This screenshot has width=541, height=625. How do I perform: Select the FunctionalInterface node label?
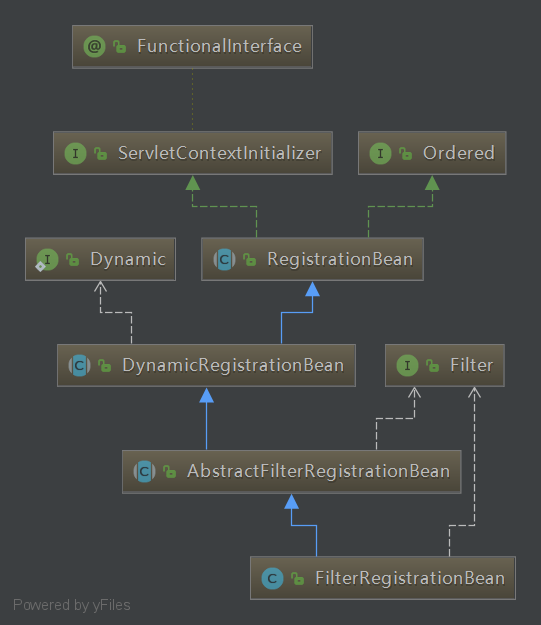tap(219, 46)
